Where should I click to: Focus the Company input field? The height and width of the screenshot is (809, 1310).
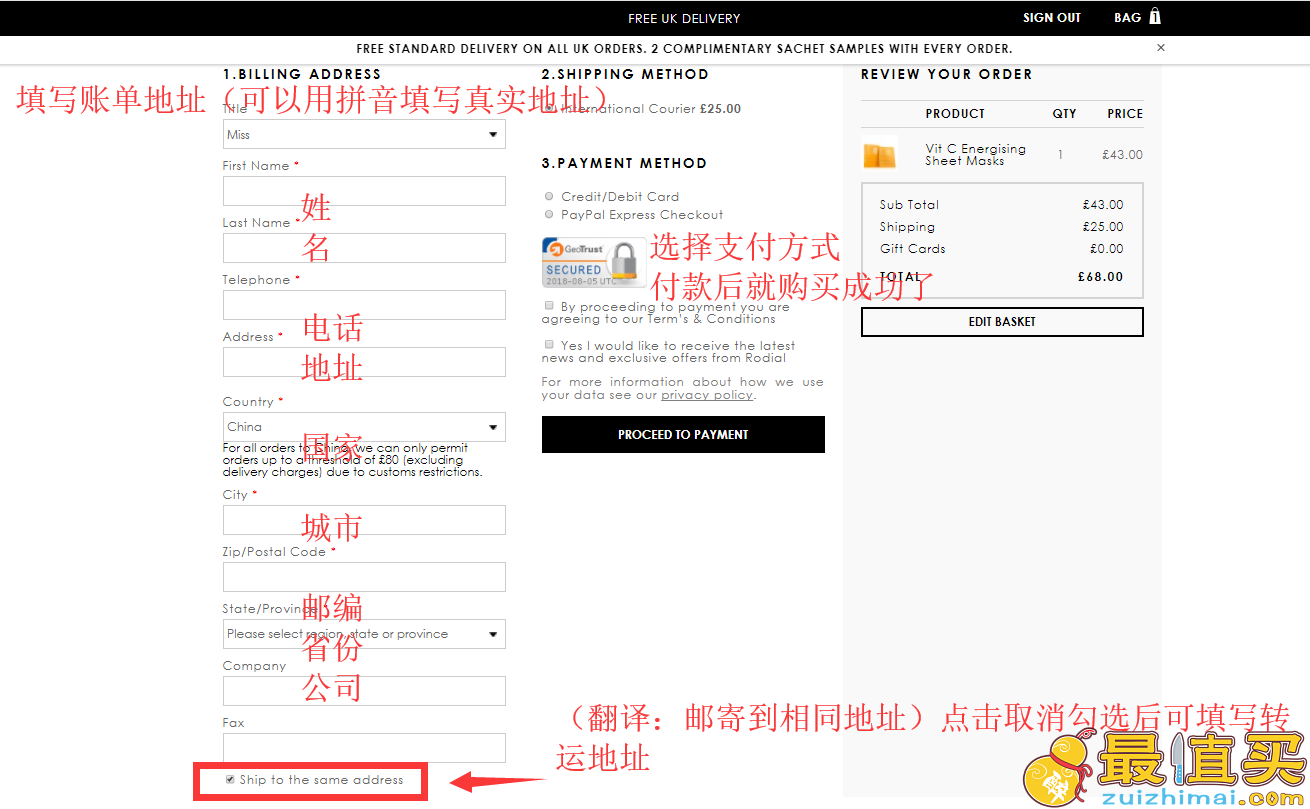364,691
